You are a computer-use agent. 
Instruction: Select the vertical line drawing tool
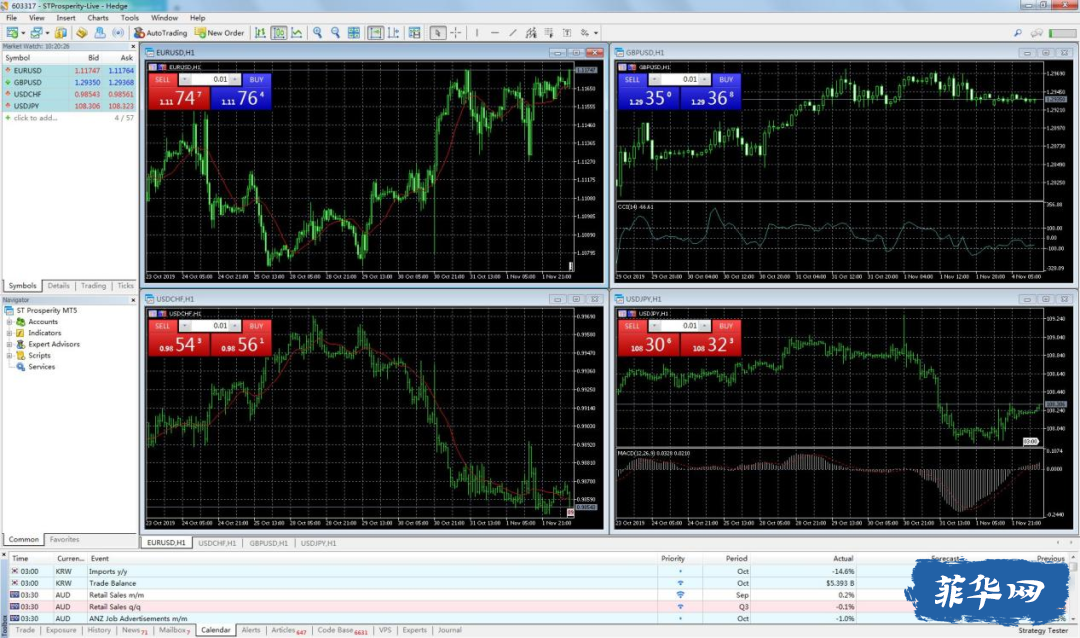pos(477,32)
